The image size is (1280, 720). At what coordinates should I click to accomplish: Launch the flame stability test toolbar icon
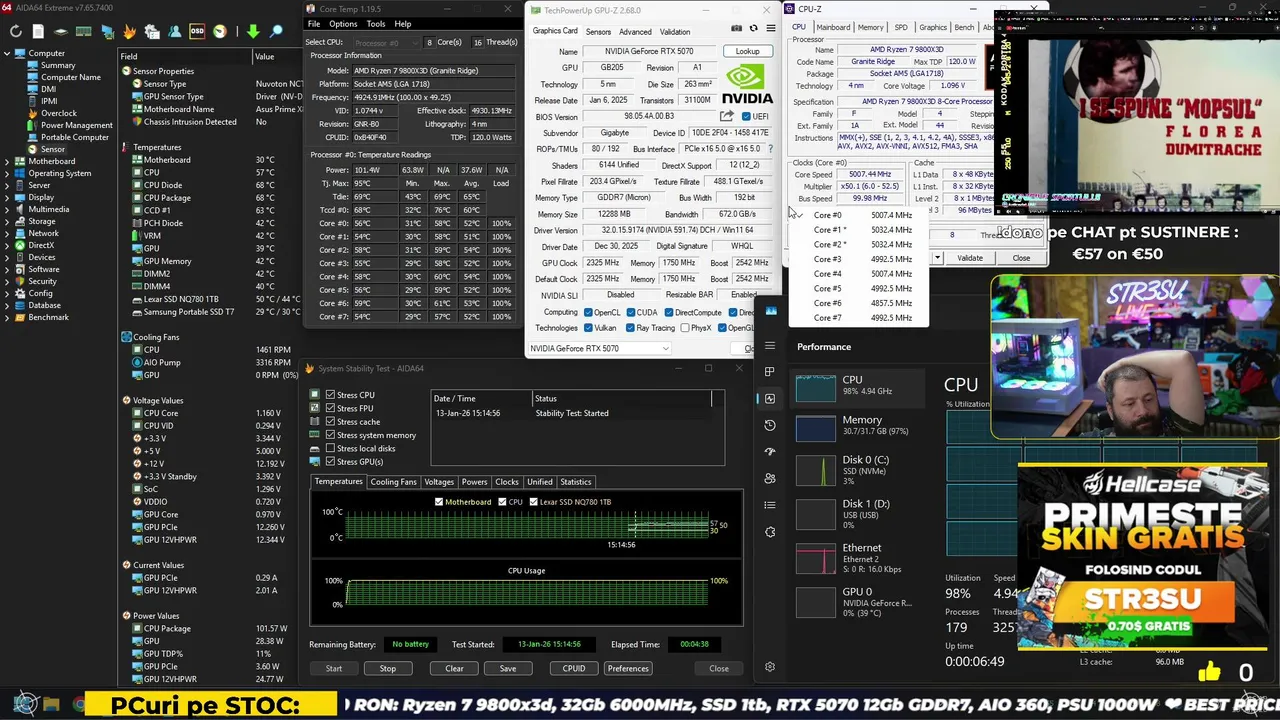129,32
